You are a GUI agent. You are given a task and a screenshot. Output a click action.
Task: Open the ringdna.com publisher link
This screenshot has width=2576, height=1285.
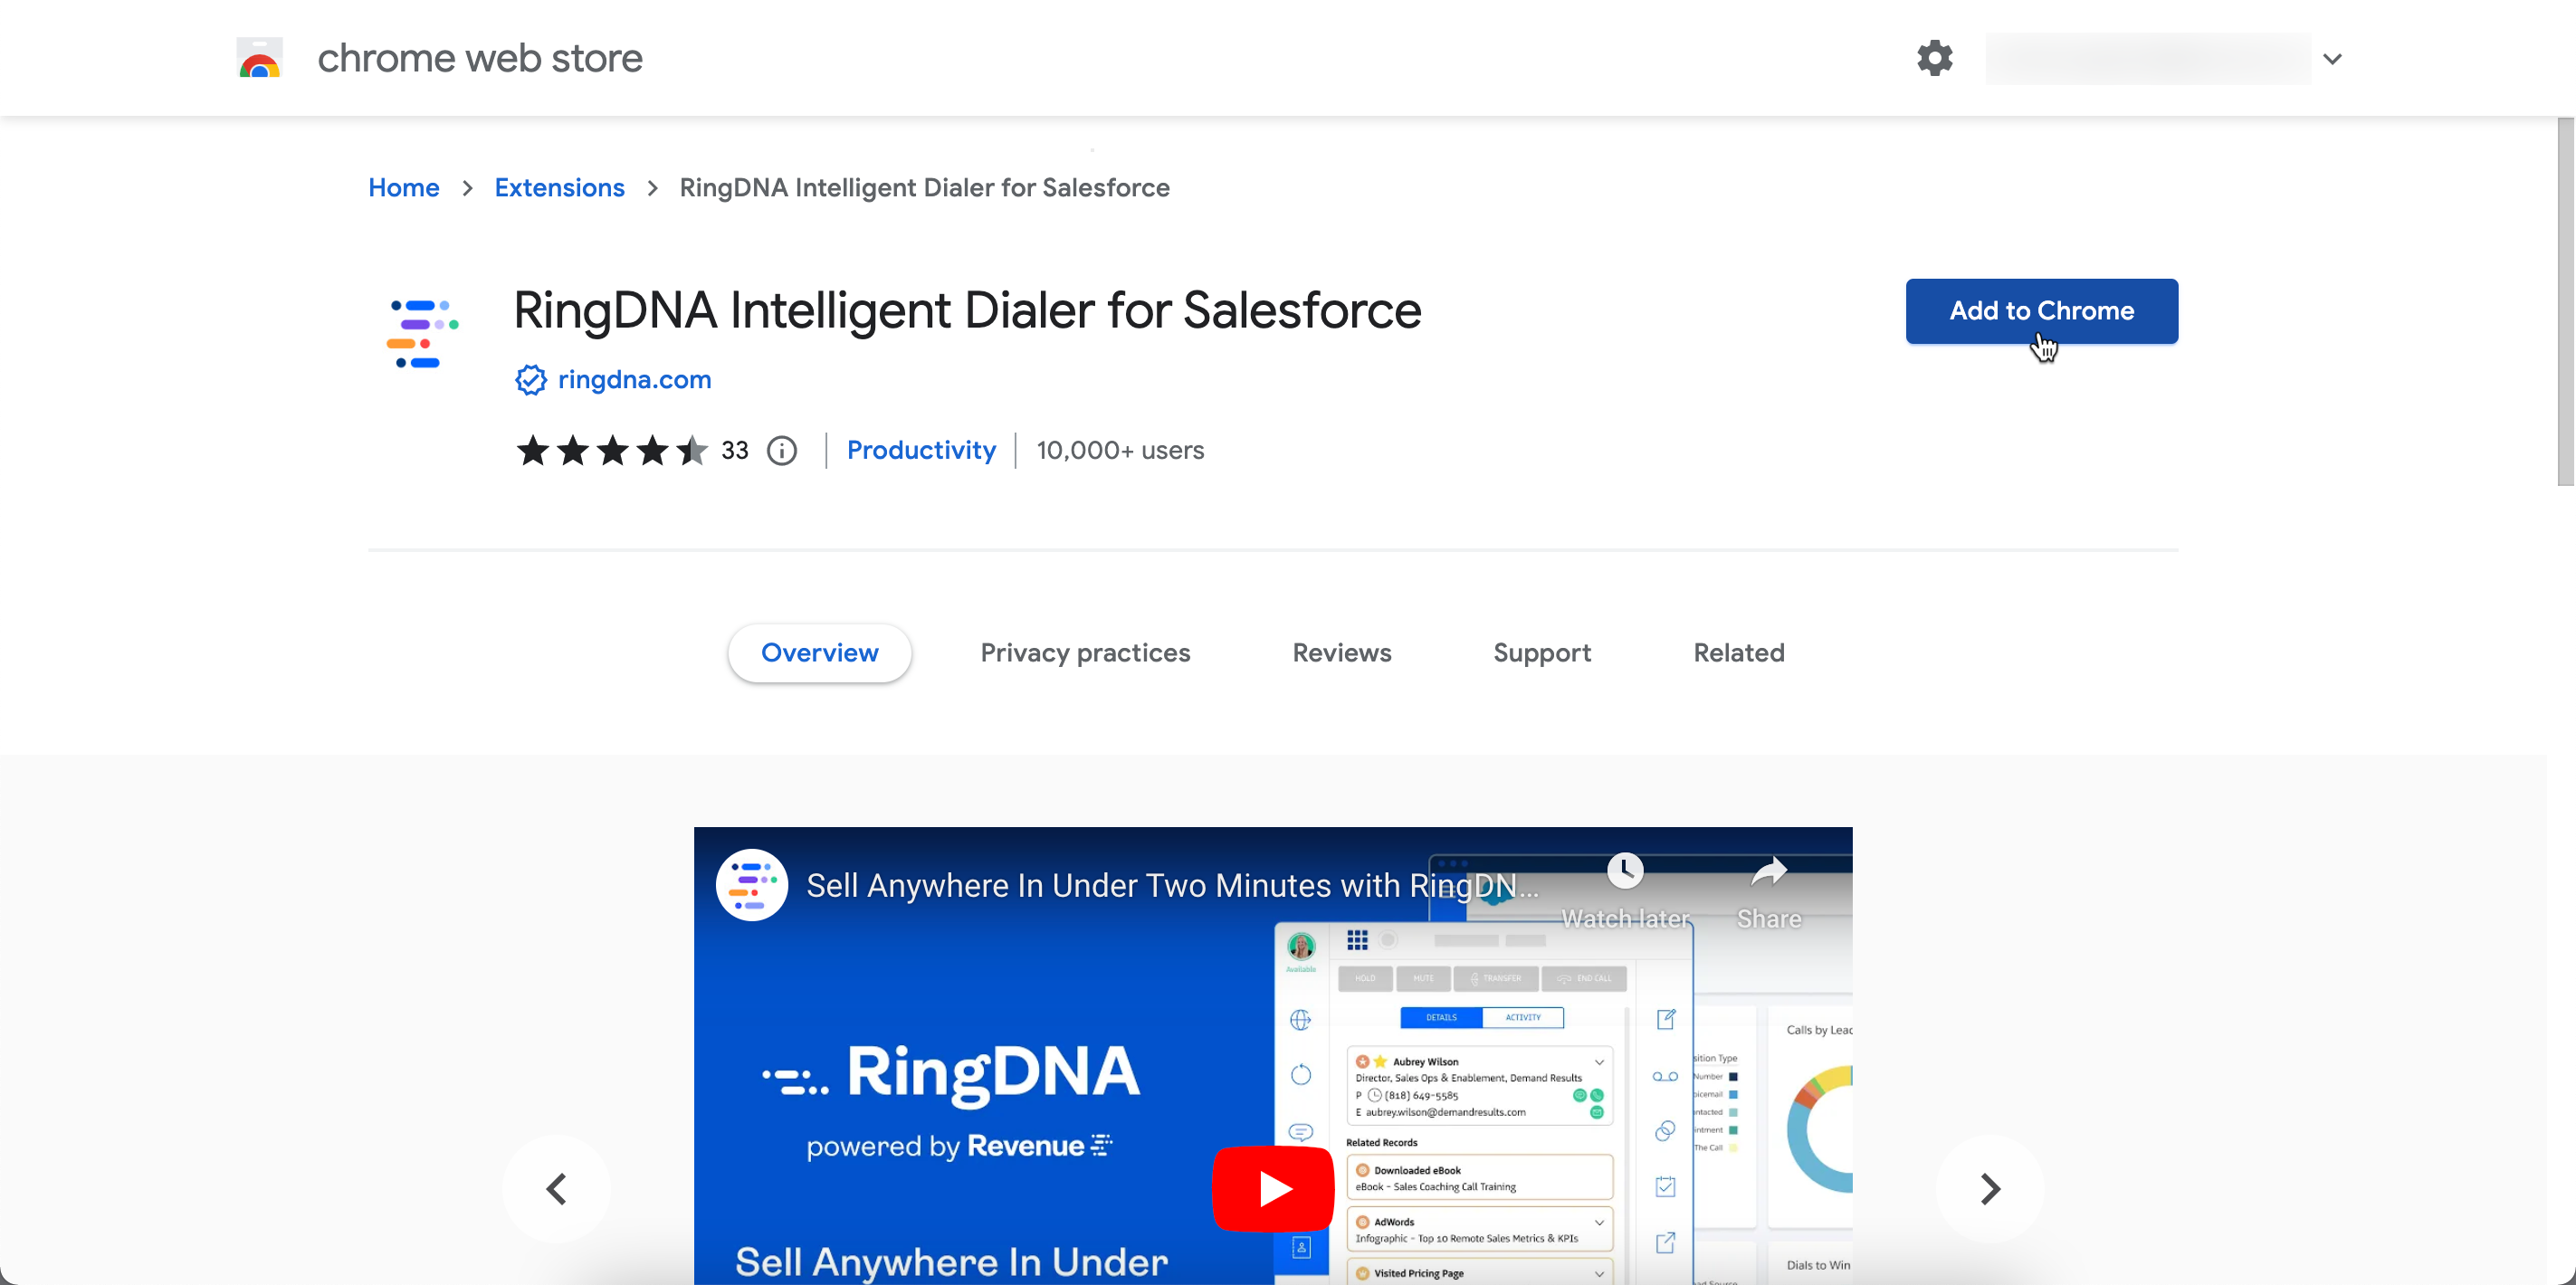634,380
